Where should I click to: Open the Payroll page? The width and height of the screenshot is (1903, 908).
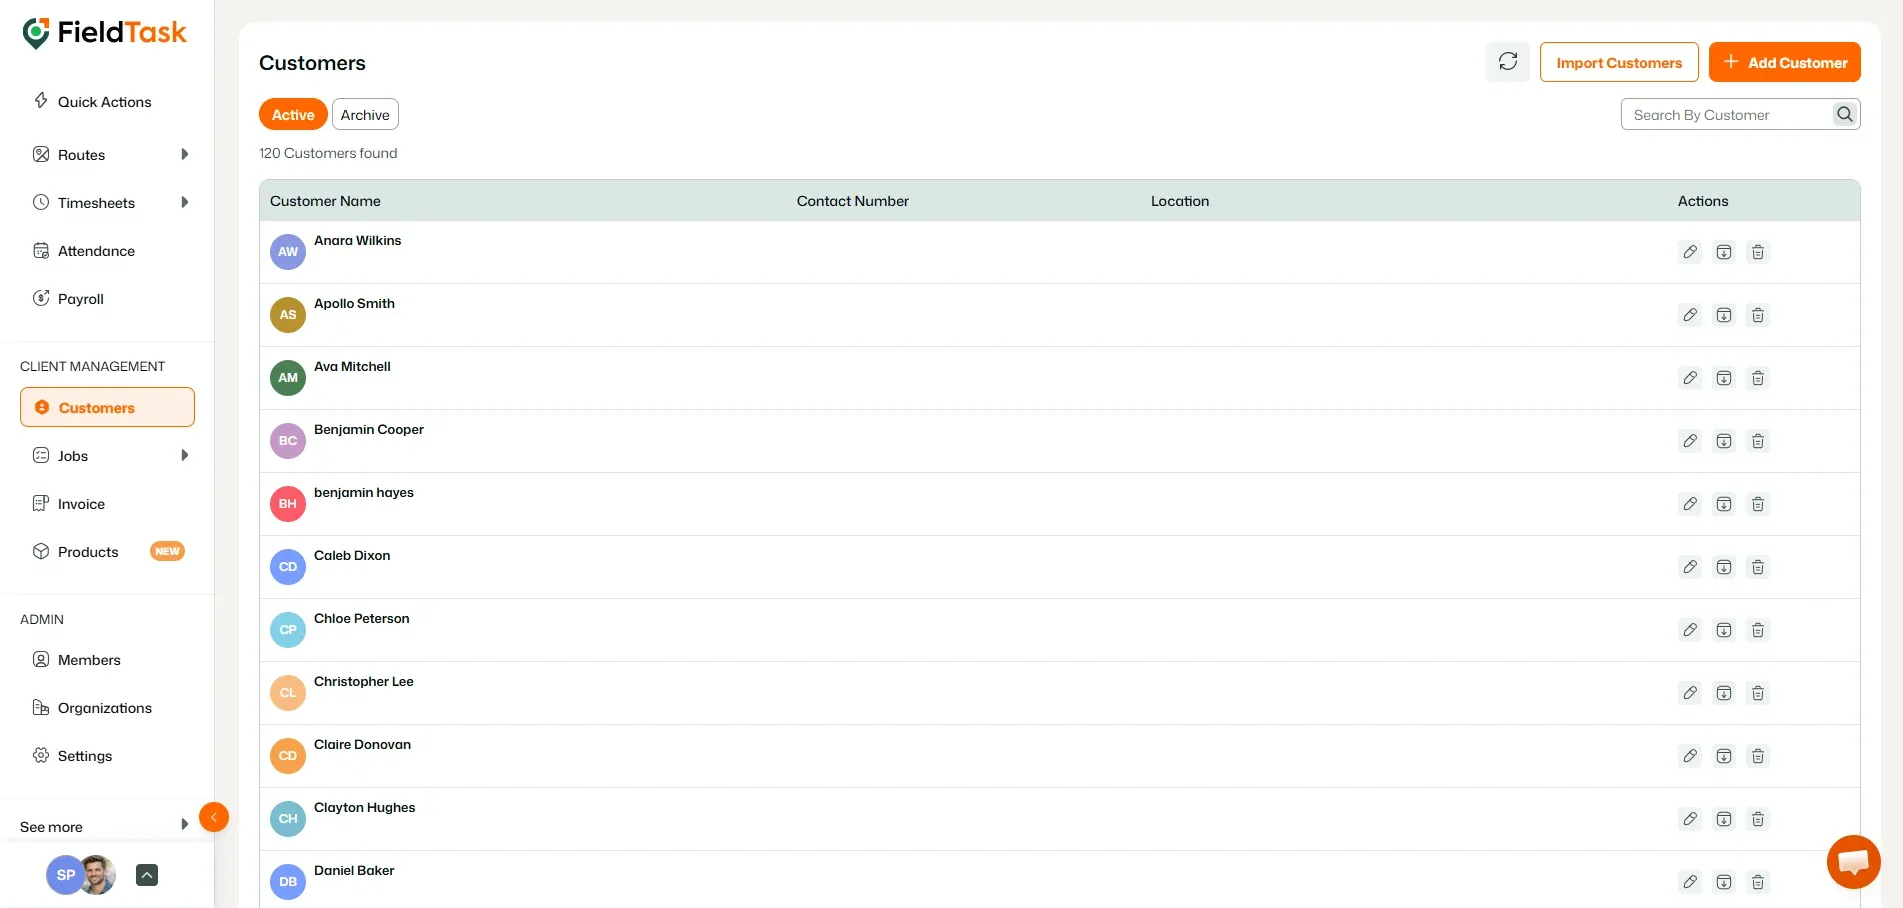pyautogui.click(x=68, y=299)
